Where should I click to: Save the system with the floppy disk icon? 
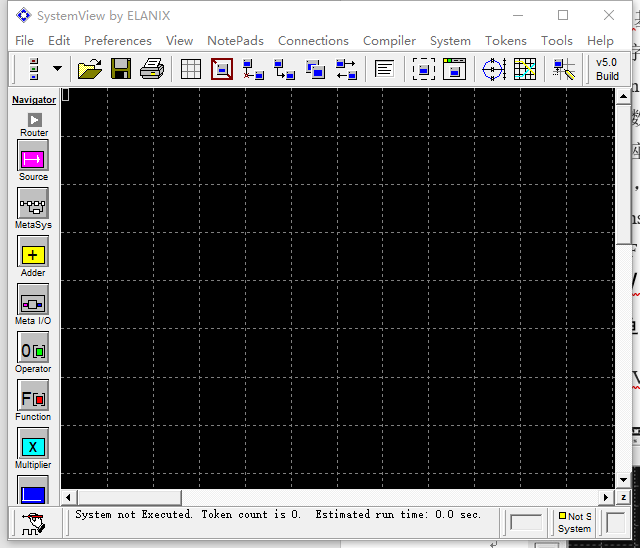tap(121, 69)
